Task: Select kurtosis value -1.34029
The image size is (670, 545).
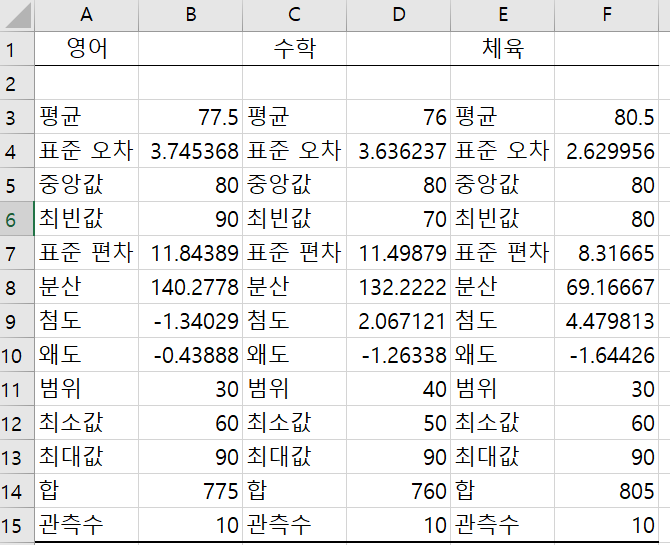Action: pos(191,321)
